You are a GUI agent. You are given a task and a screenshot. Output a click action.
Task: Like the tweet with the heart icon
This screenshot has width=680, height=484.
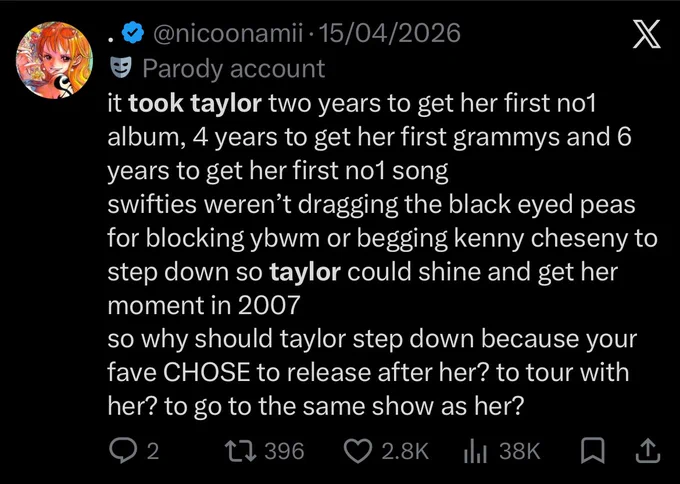tap(358, 451)
